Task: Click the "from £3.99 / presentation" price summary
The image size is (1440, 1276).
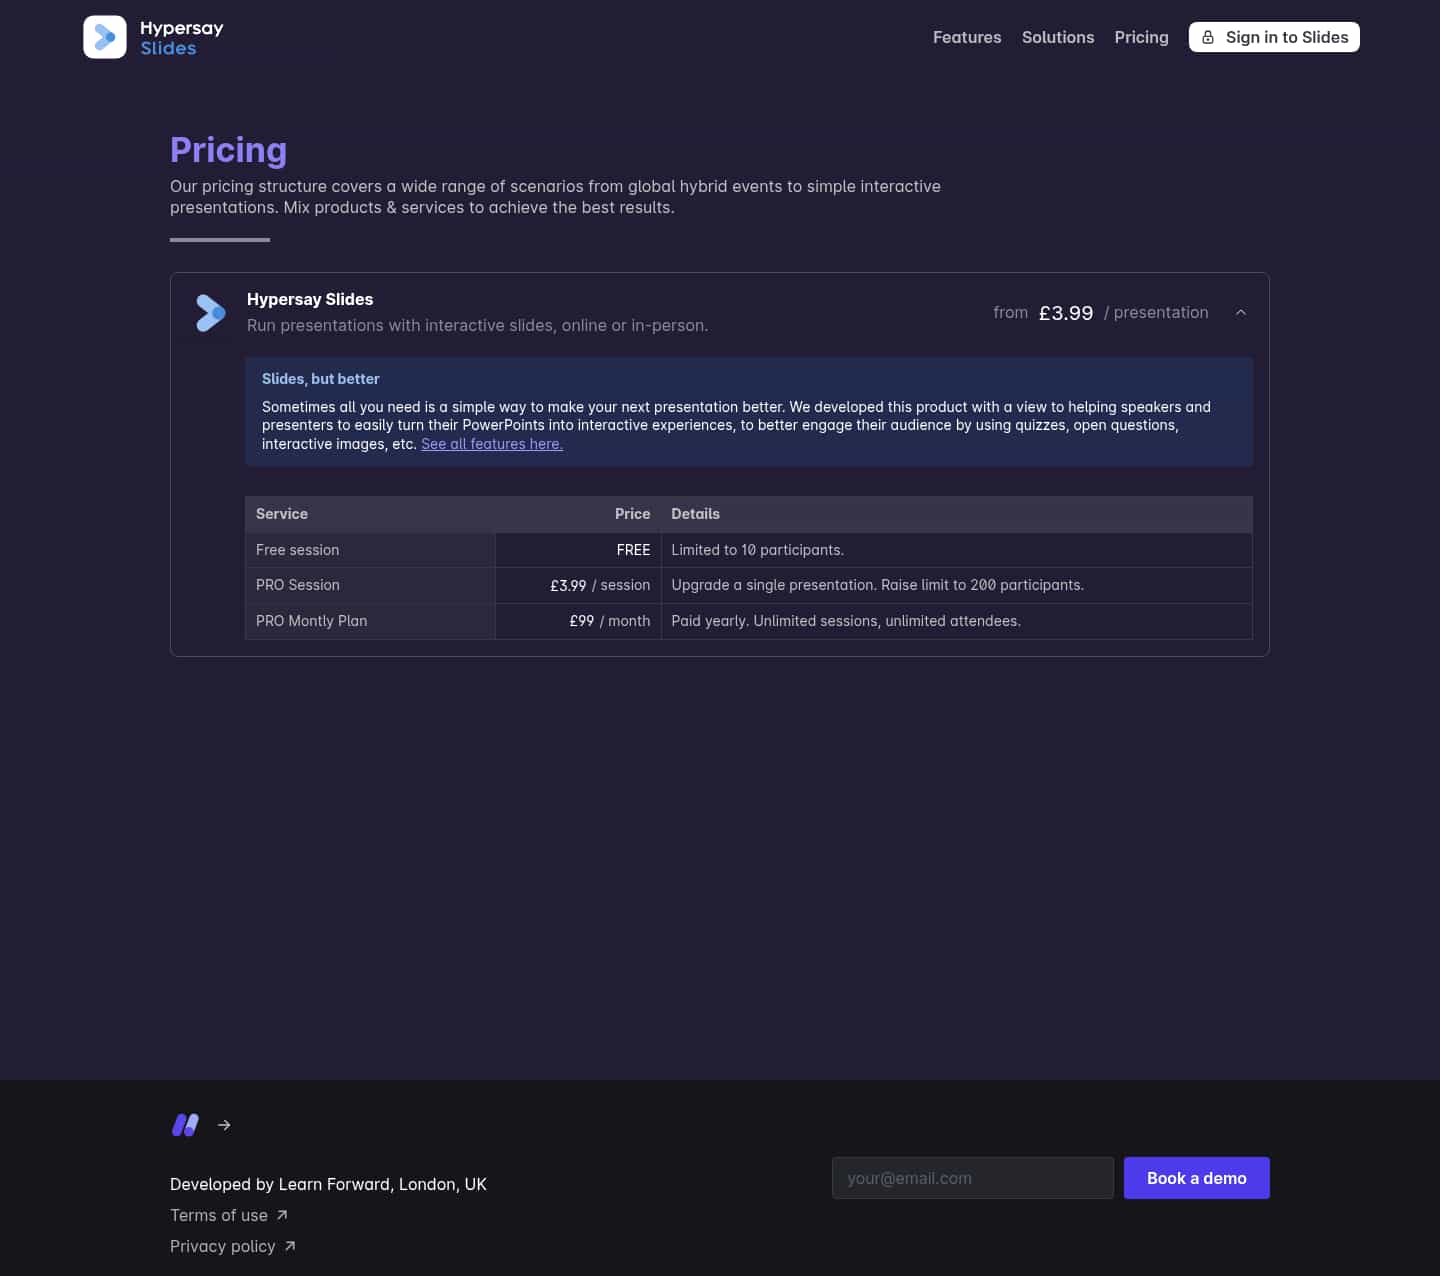Action: [x=1101, y=313]
